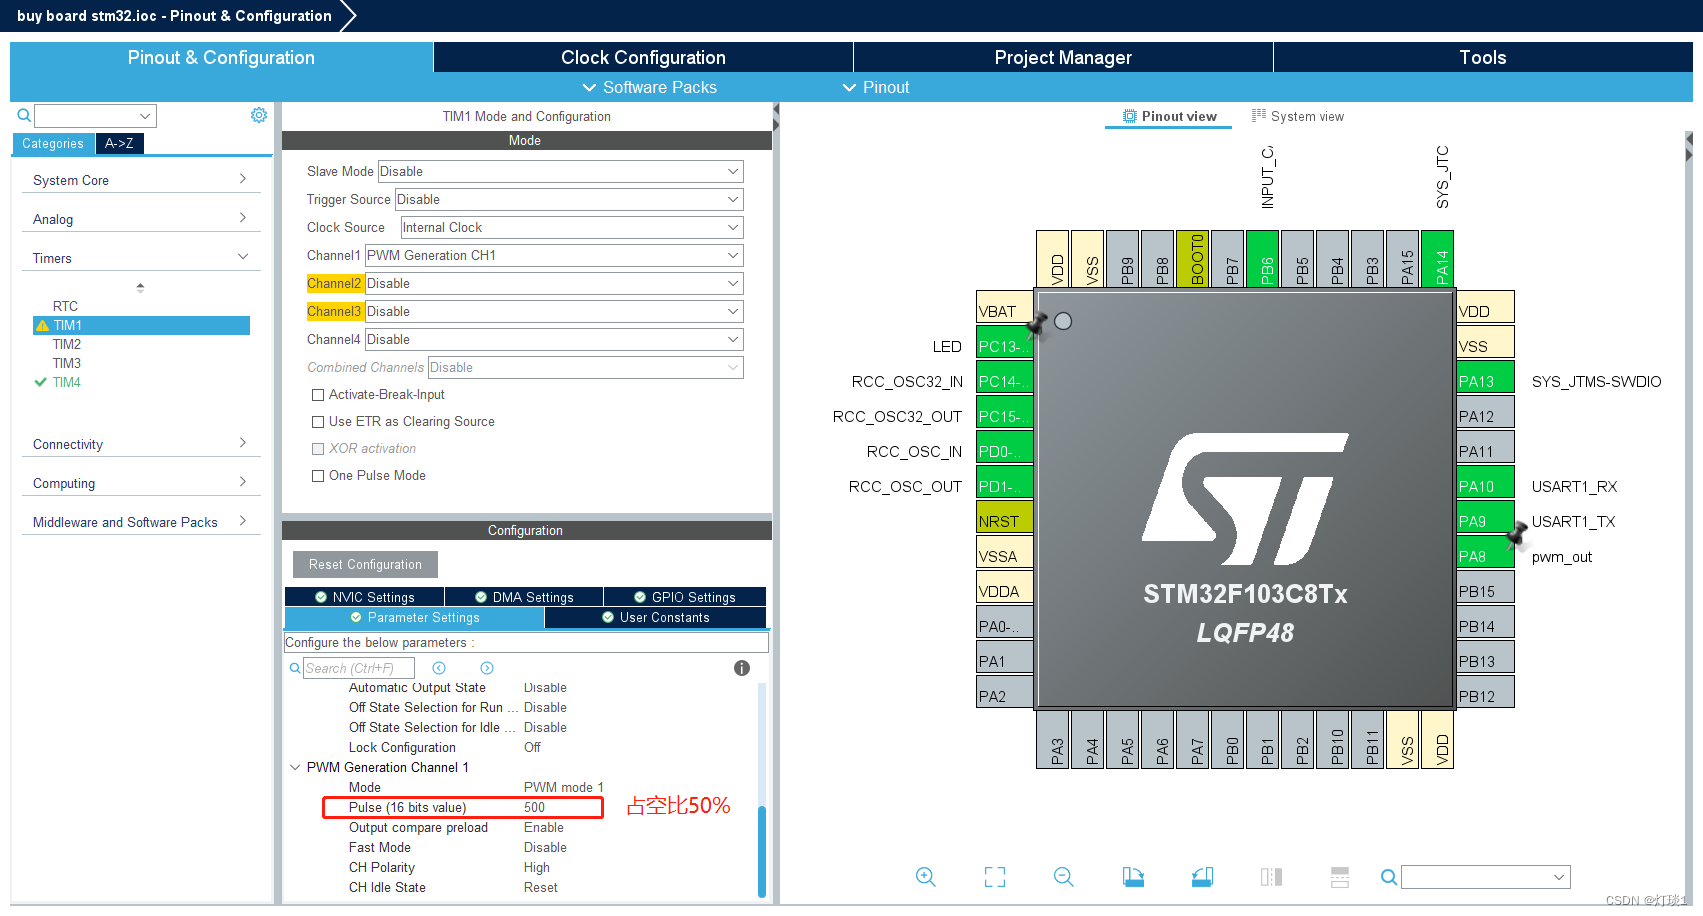This screenshot has width=1703, height=916.
Task: Click the zoom in icon below the pinout
Action: coord(925,877)
